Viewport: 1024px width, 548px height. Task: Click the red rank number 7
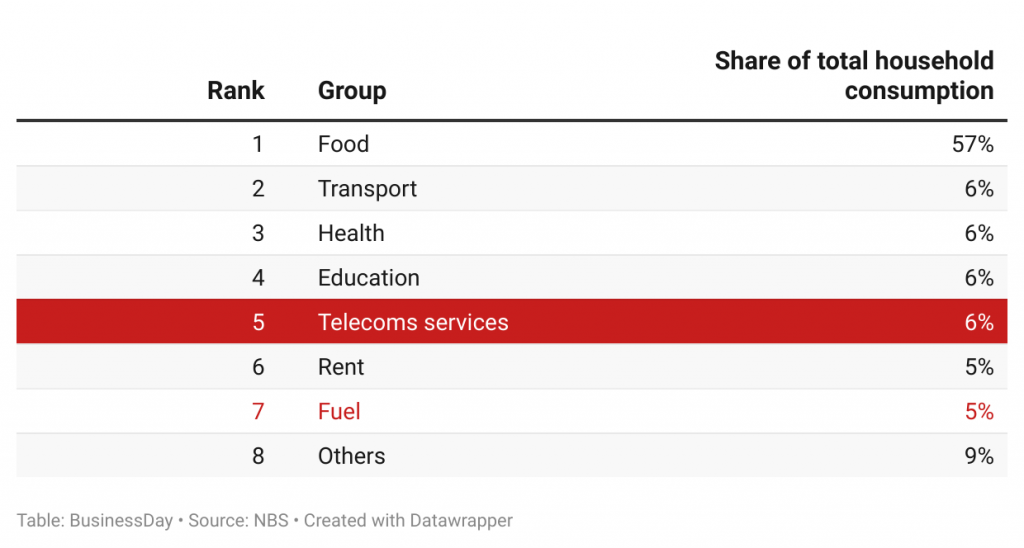[258, 411]
